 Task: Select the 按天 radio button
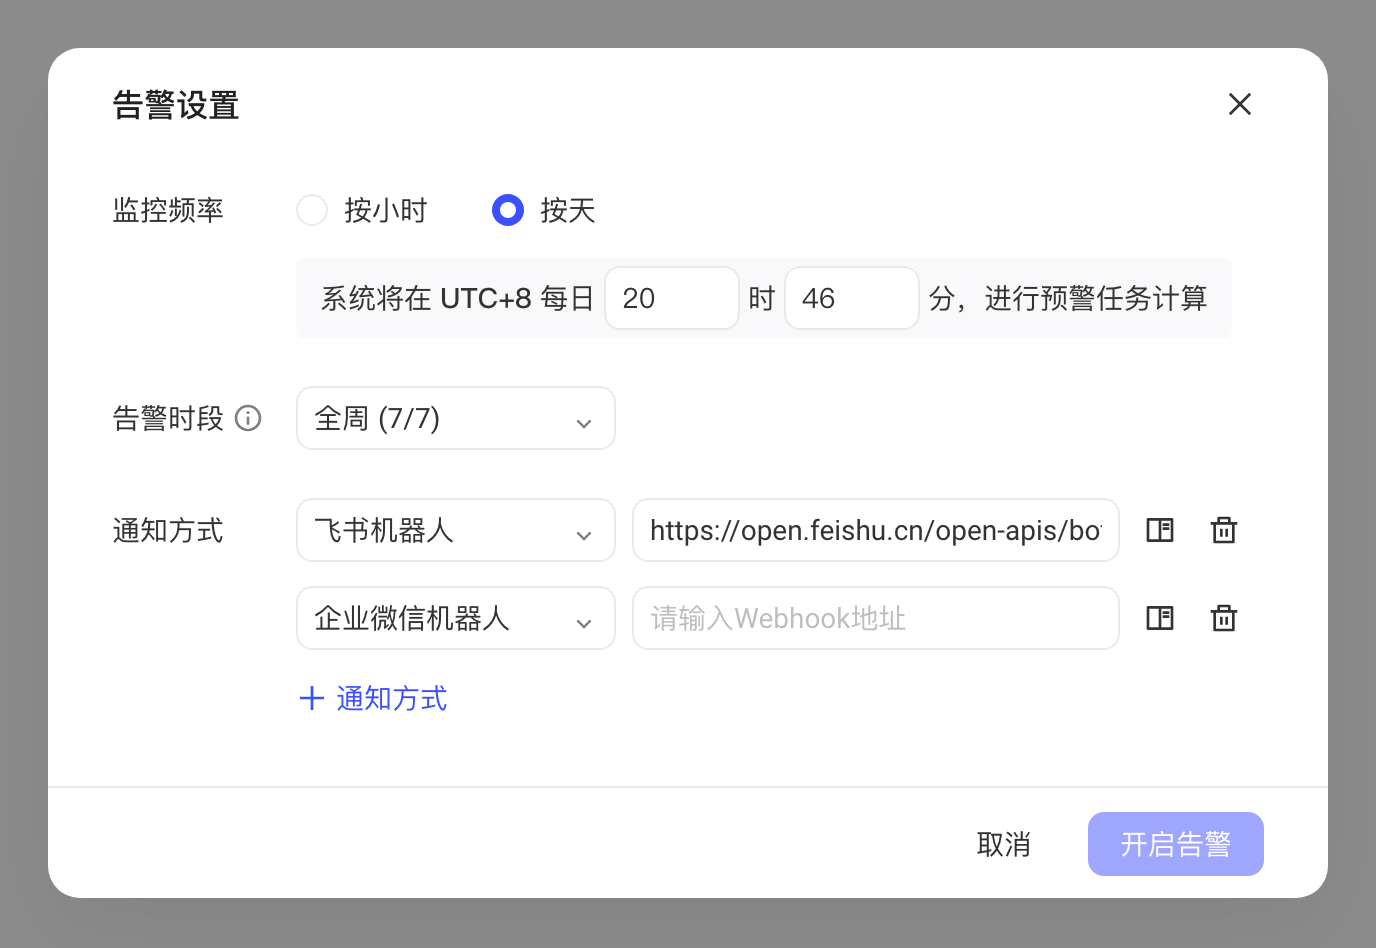coord(508,210)
